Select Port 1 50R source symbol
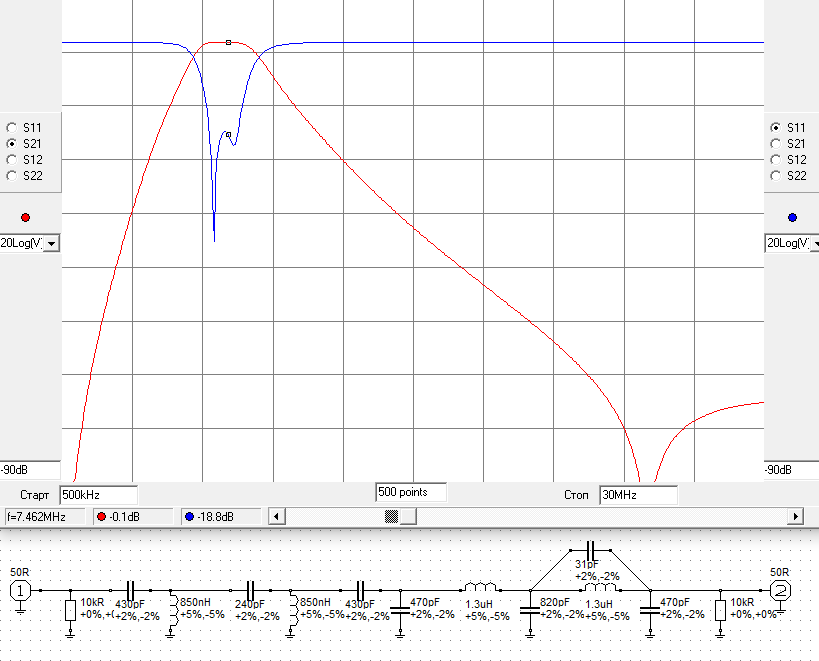This screenshot has width=819, height=661. click(20, 590)
